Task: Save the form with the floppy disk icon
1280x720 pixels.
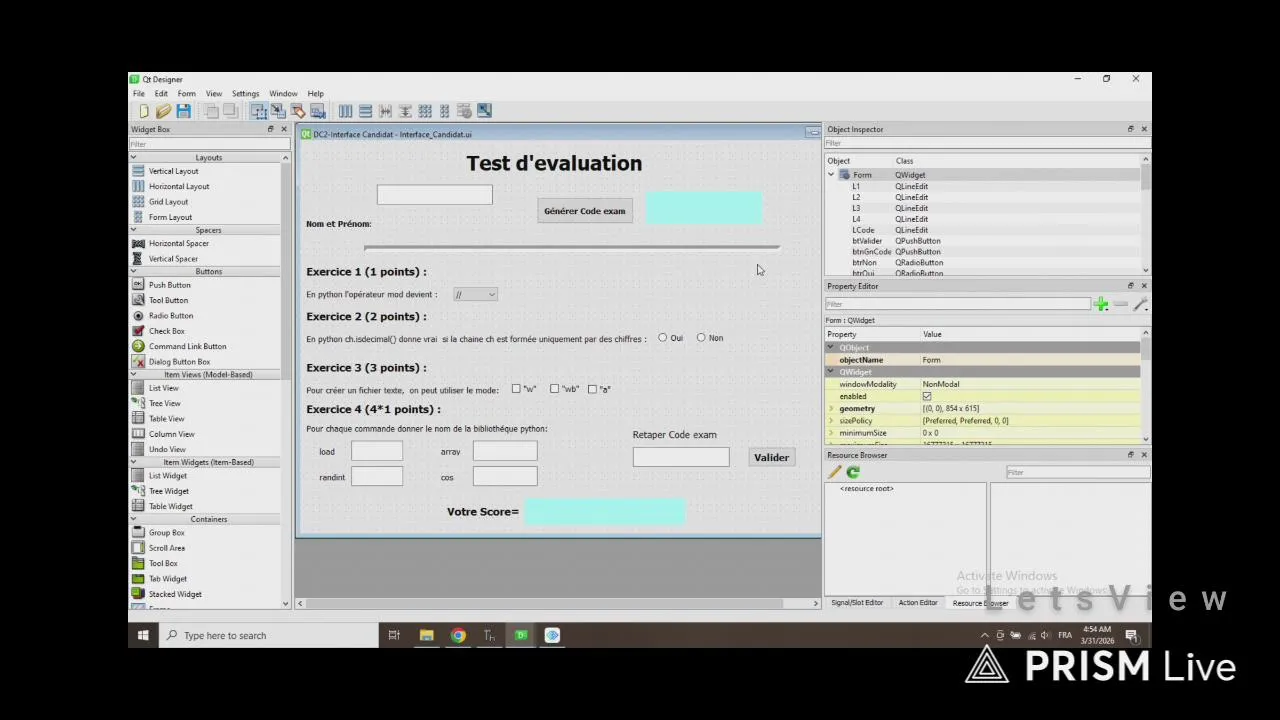Action: [x=183, y=111]
